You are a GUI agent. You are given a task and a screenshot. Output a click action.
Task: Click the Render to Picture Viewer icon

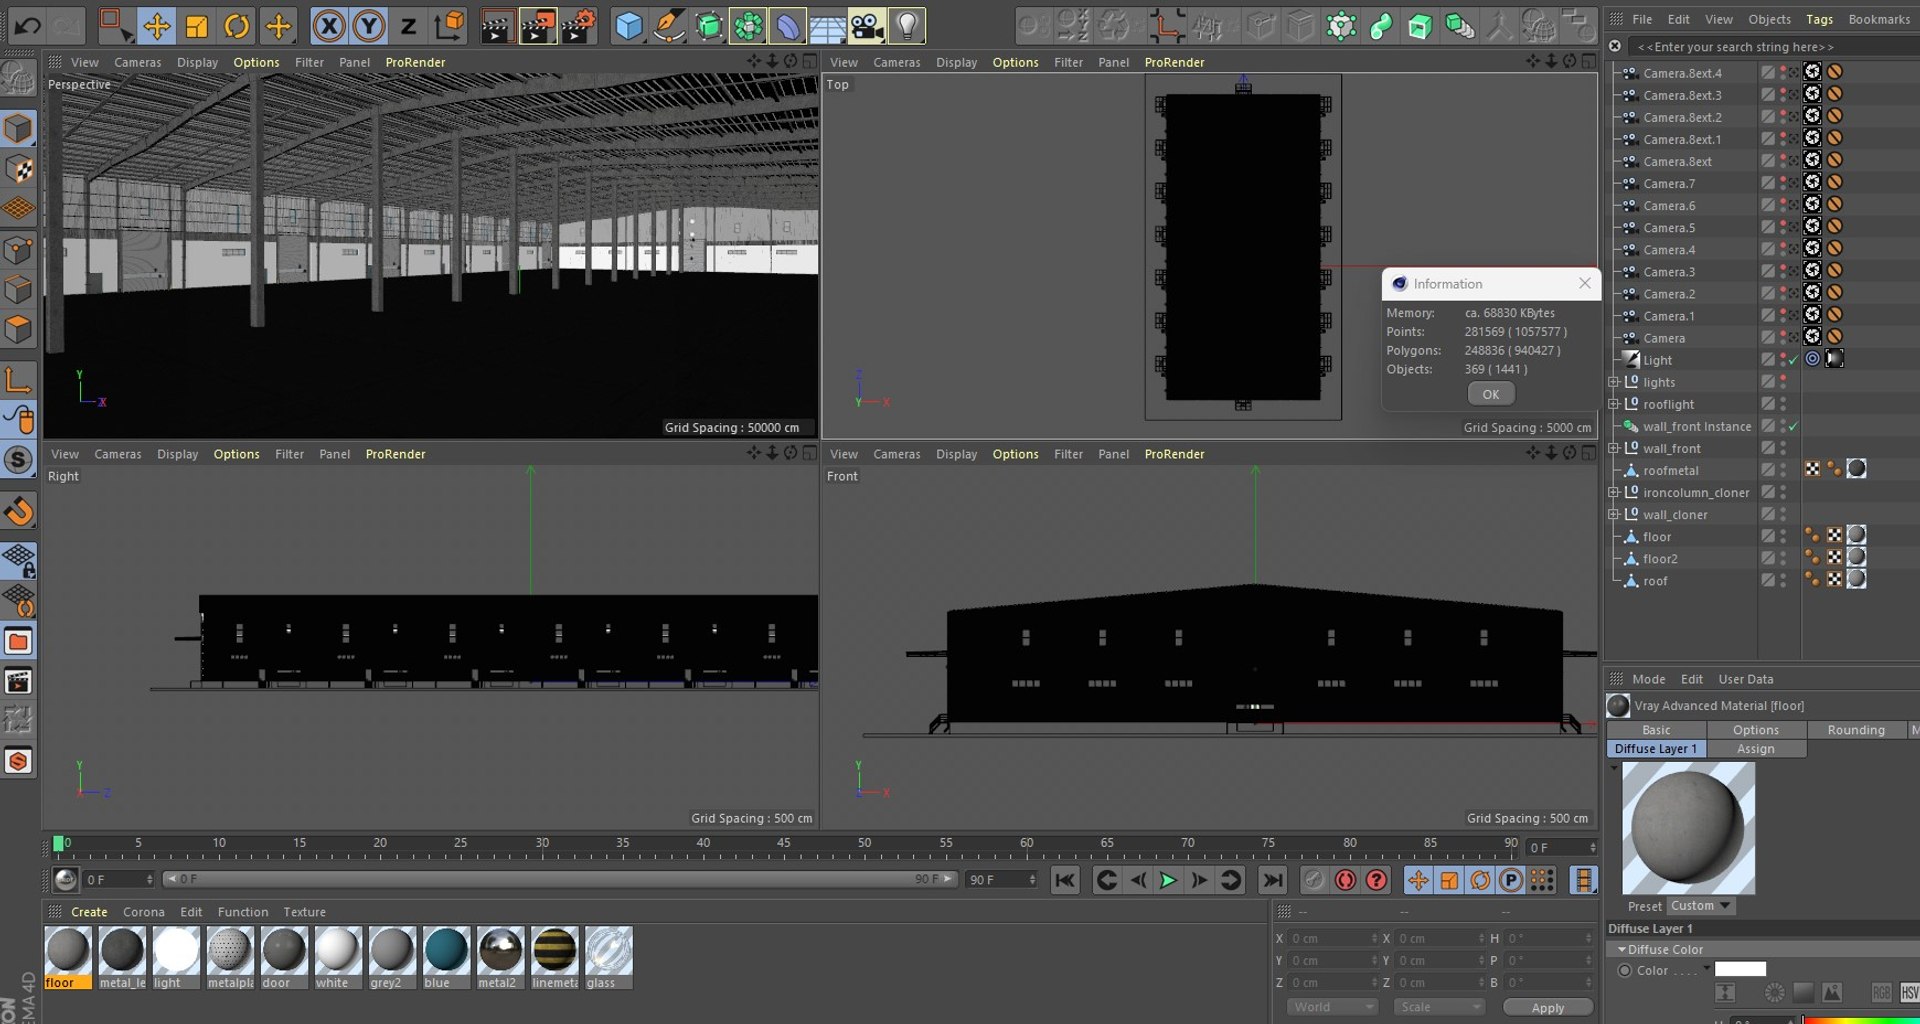click(x=537, y=26)
